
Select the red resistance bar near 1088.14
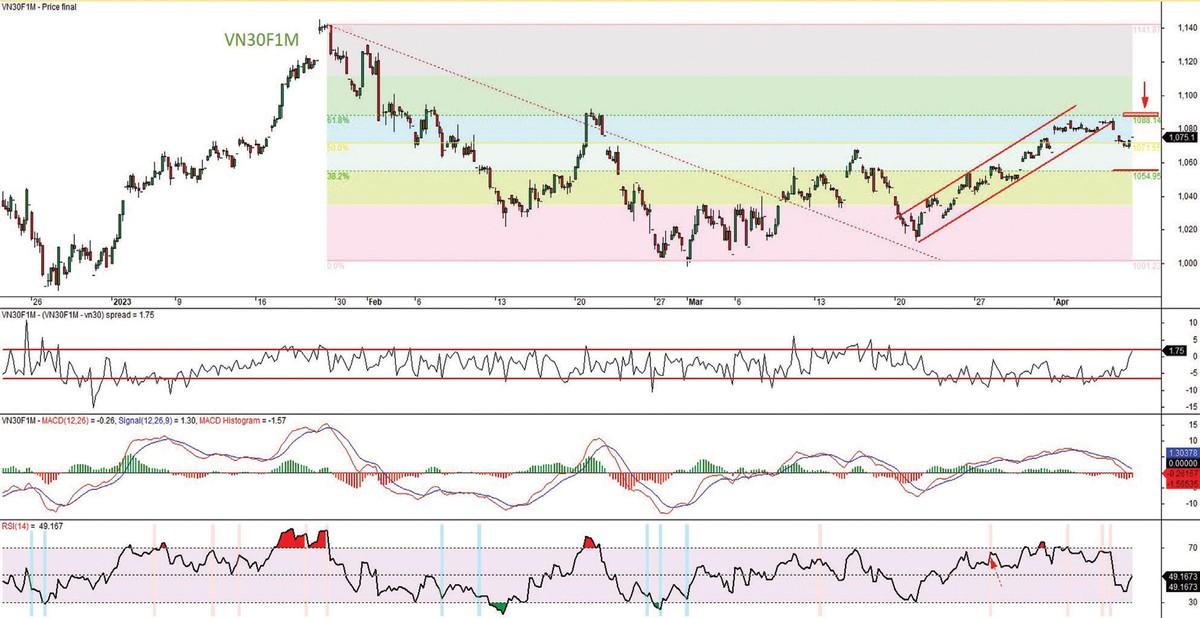coord(1140,115)
